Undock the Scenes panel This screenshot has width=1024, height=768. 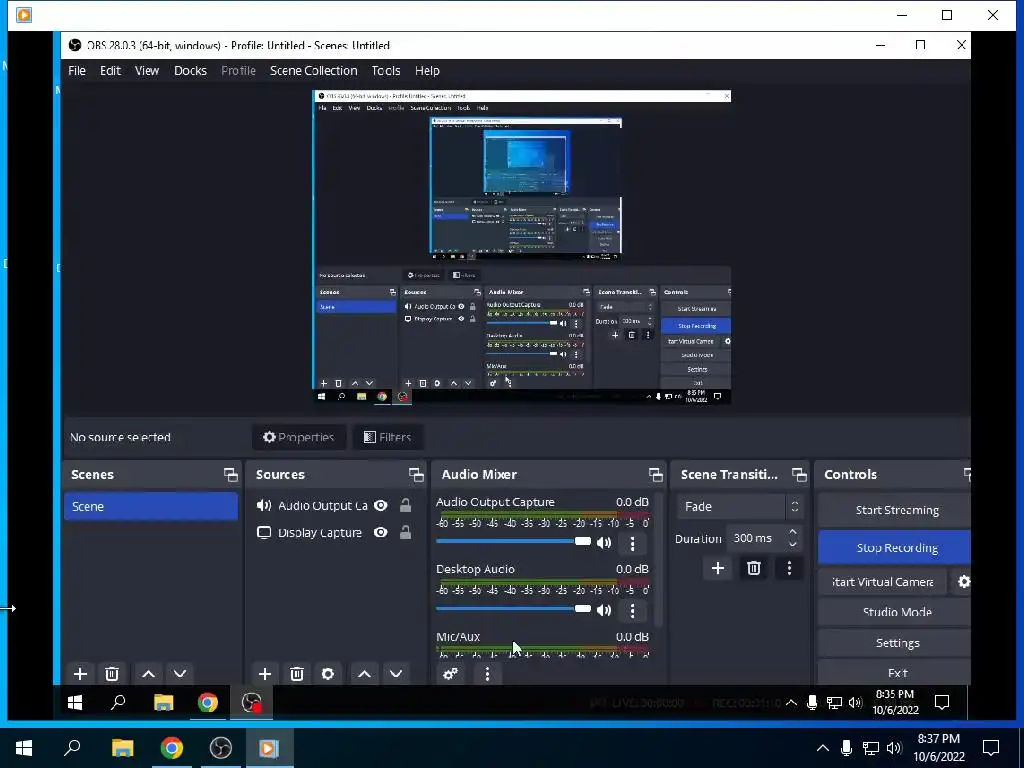[231, 475]
